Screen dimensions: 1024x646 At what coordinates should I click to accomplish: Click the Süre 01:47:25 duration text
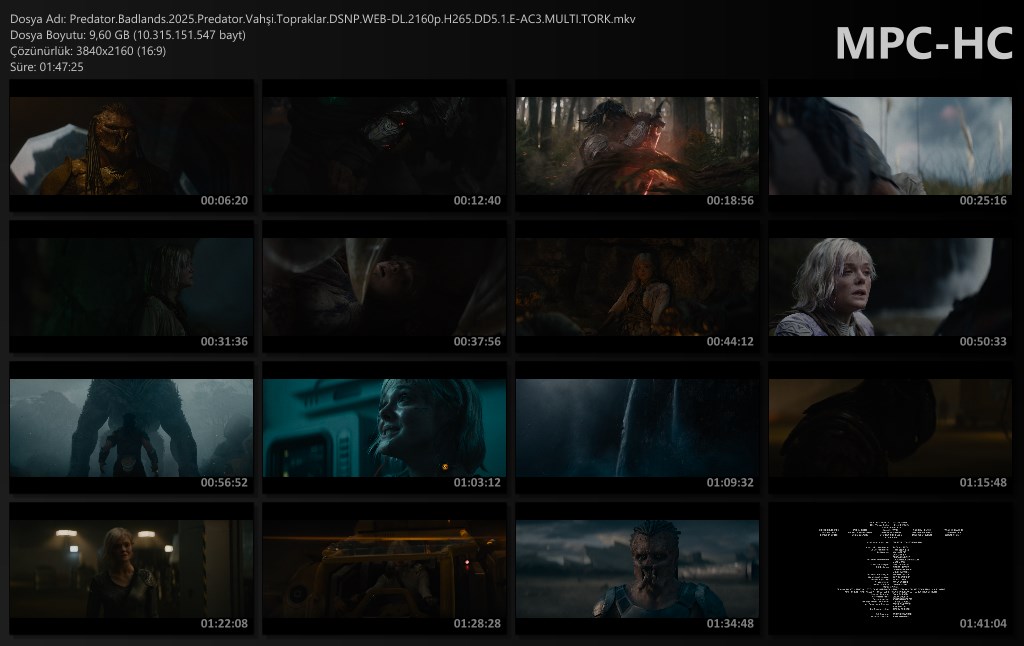coord(46,67)
